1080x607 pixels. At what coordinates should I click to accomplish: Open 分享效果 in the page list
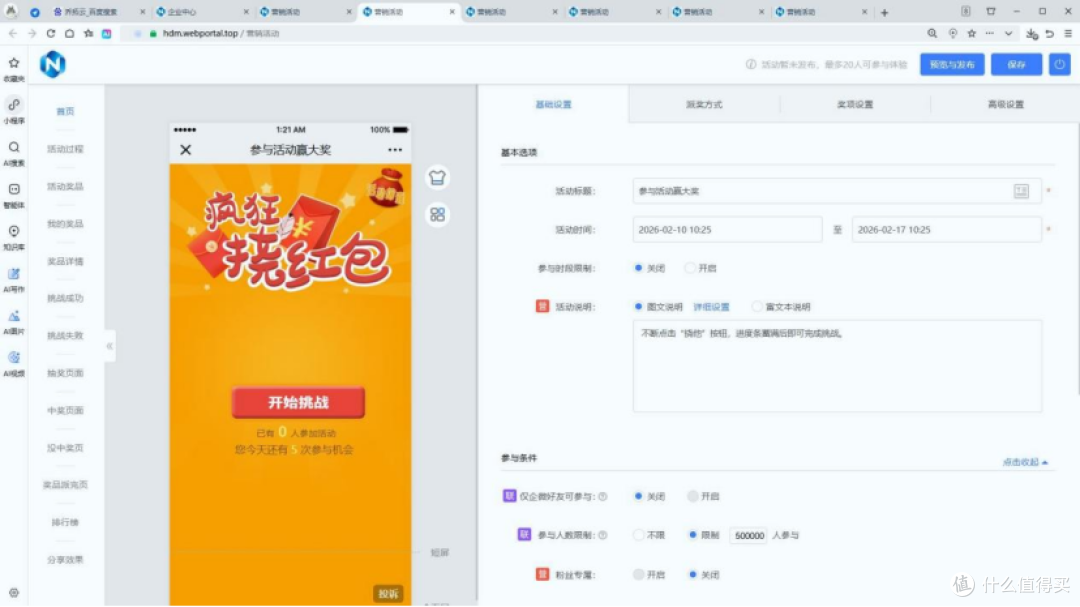pyautogui.click(x=65, y=560)
